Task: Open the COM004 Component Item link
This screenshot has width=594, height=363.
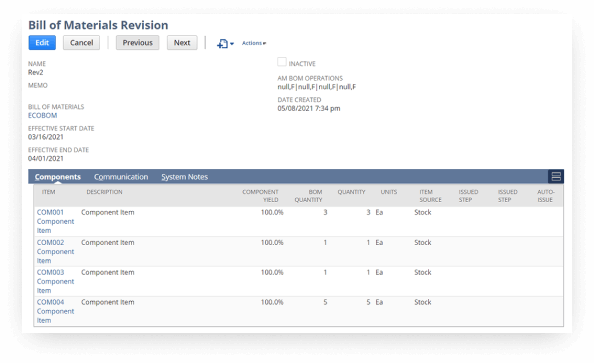Action: pos(55,311)
